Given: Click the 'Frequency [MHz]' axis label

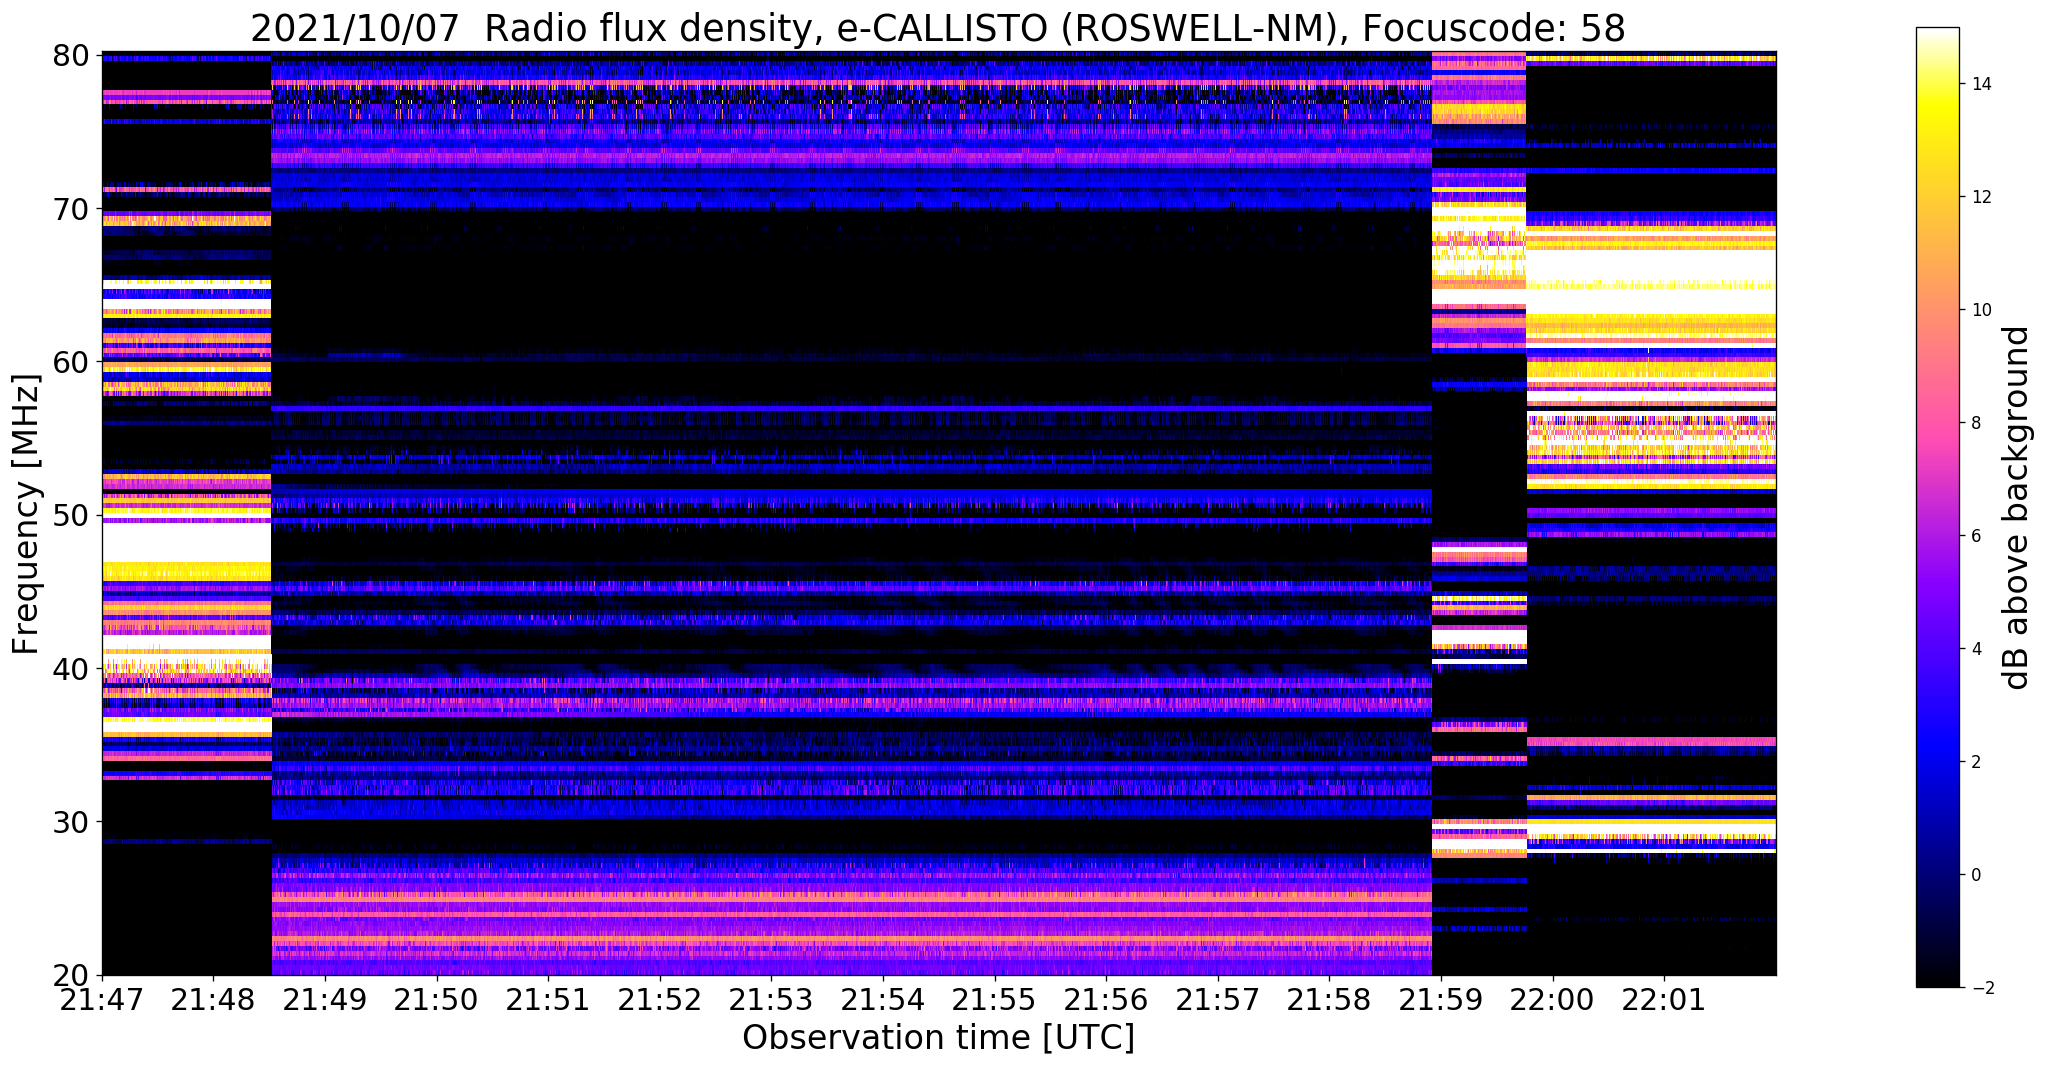Looking at the screenshot, I should 26,514.
